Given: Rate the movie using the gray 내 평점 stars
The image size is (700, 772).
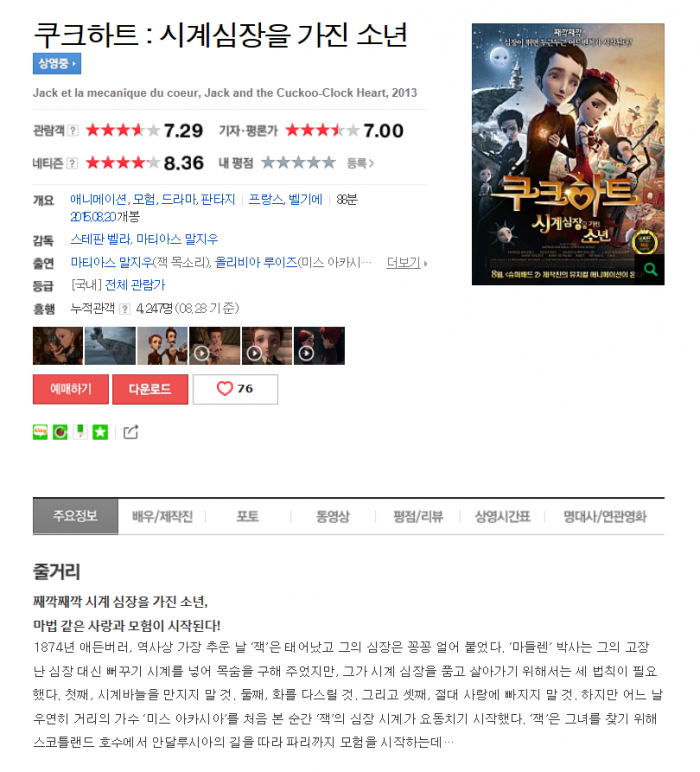Looking at the screenshot, I should click(x=298, y=162).
